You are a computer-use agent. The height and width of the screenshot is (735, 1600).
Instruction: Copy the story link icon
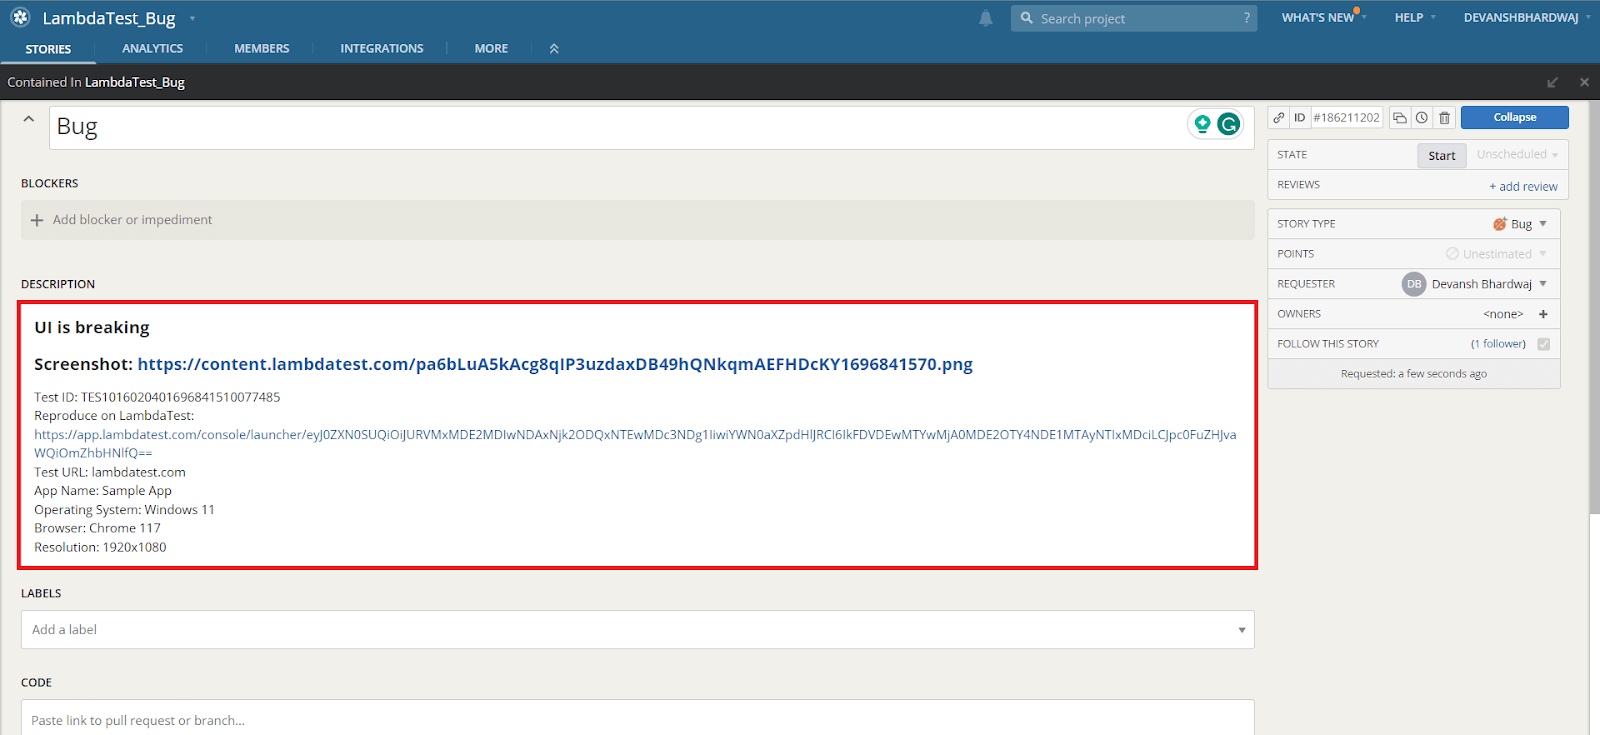1279,118
